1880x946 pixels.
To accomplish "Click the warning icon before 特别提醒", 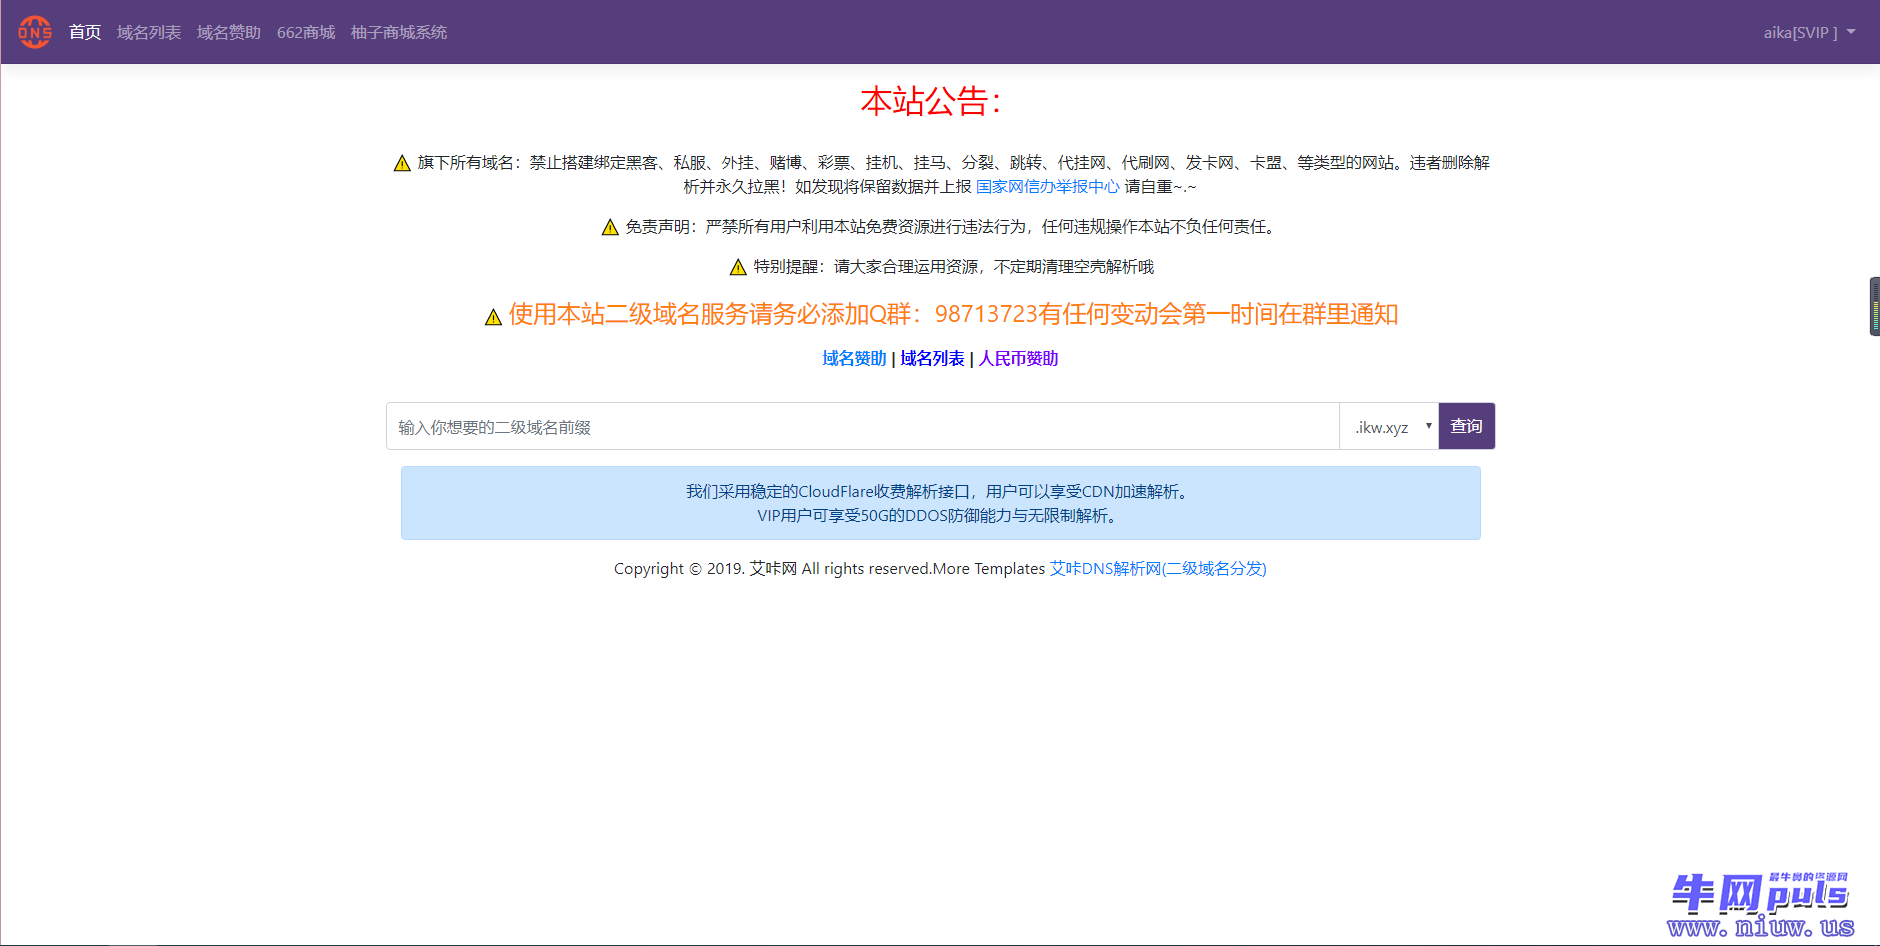I will pos(738,267).
